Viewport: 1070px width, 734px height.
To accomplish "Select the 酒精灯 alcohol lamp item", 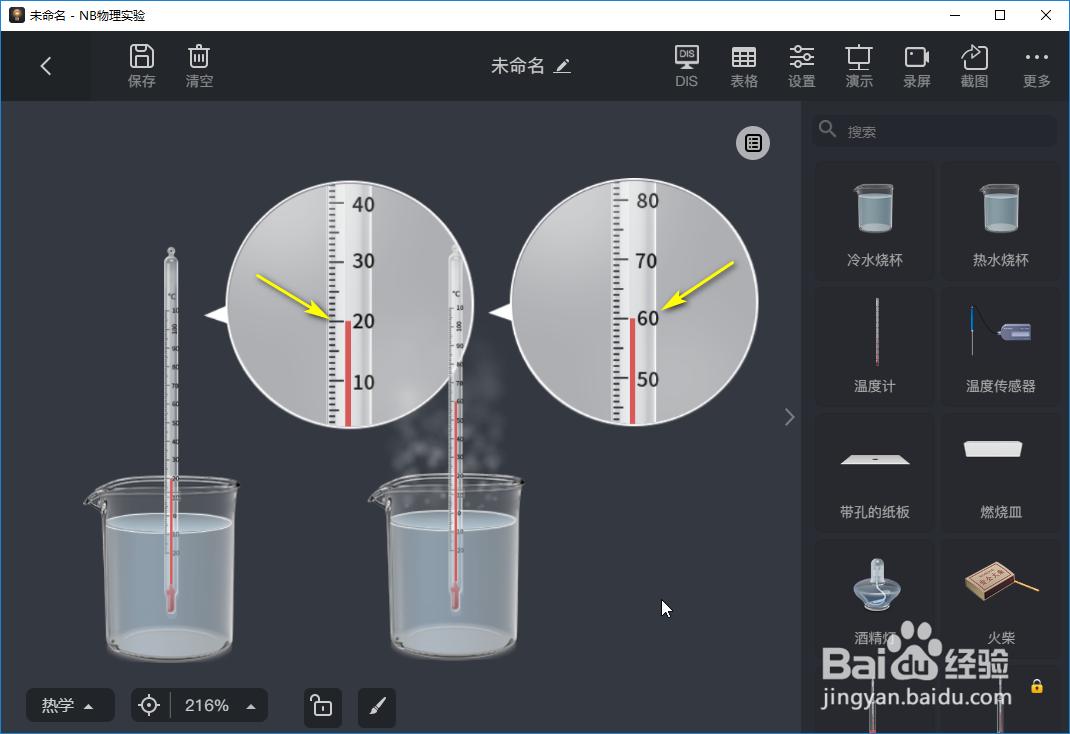I will 875,599.
